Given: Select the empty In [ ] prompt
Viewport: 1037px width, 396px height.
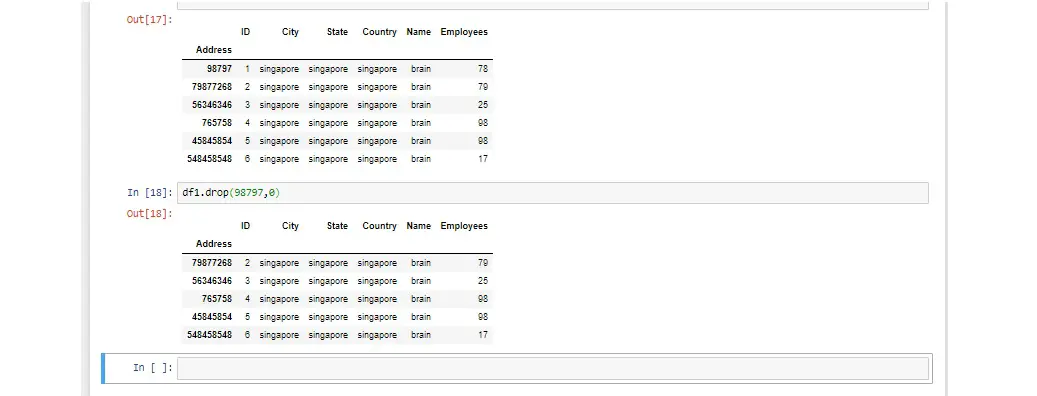Looking at the screenshot, I should tap(153, 368).
